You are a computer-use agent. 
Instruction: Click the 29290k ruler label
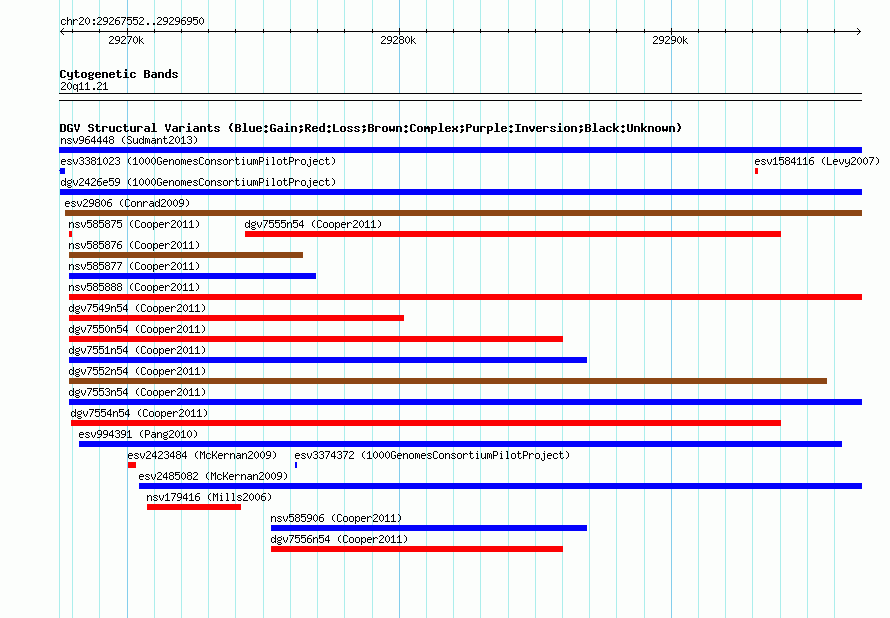pos(670,40)
